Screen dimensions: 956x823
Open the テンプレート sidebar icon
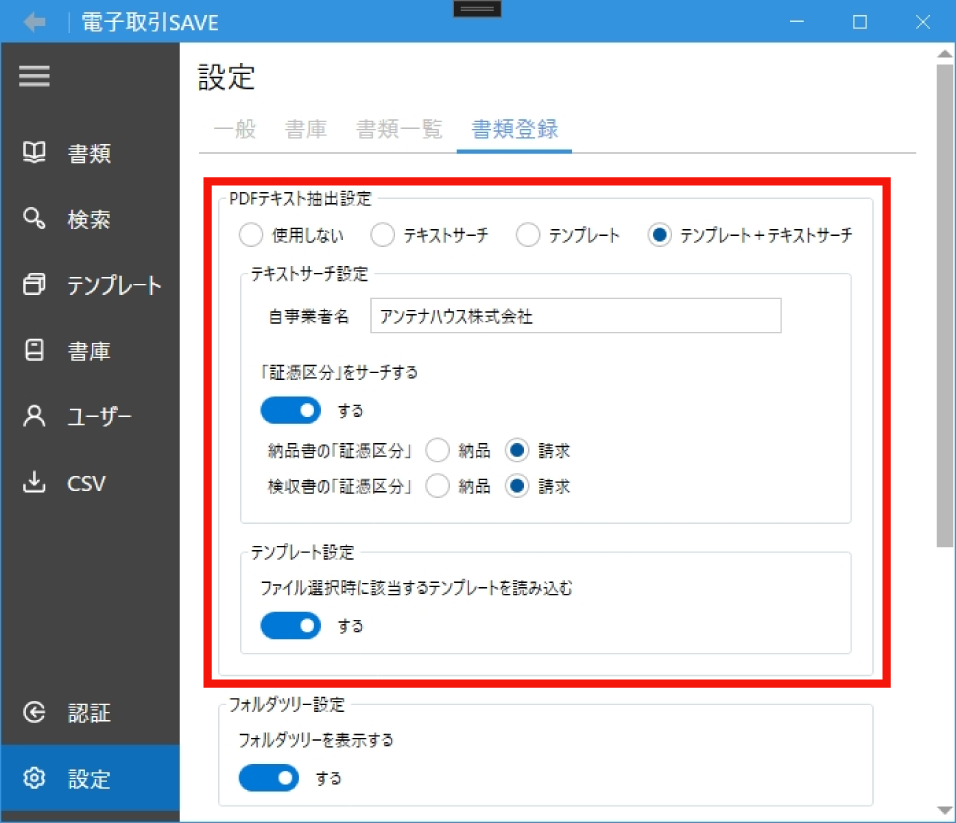tap(35, 285)
